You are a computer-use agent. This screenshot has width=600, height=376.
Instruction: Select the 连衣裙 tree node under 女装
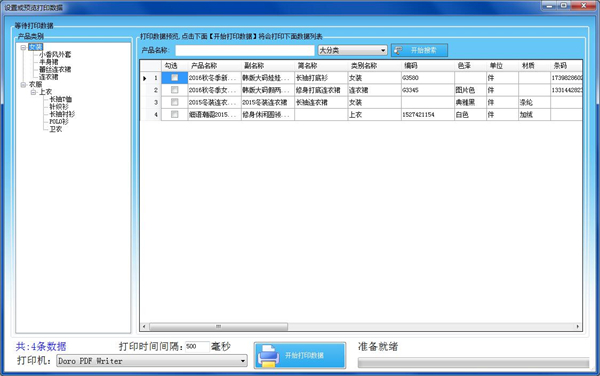click(x=49, y=77)
